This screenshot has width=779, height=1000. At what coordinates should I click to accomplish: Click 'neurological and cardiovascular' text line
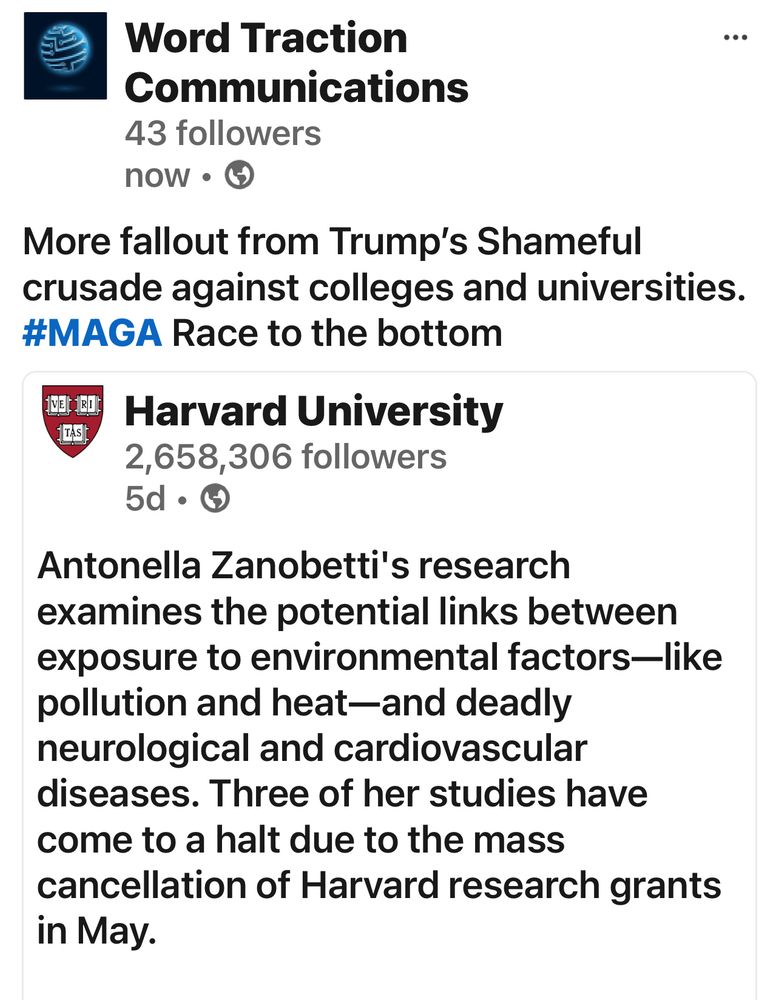point(312,749)
